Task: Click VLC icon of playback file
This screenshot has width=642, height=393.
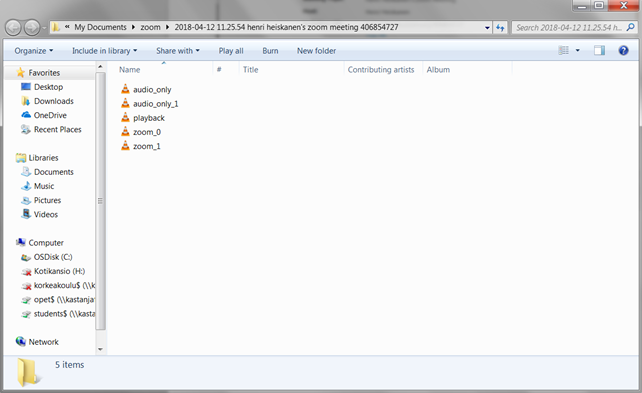Action: 125,117
